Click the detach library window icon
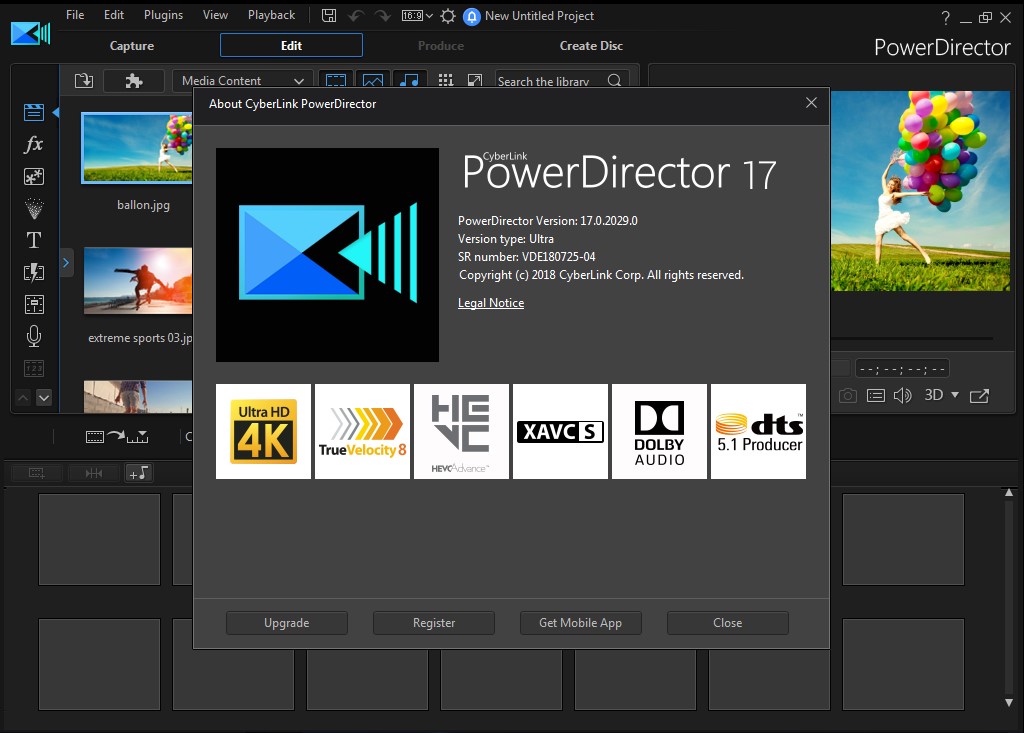The width and height of the screenshot is (1024, 733). click(x=475, y=80)
